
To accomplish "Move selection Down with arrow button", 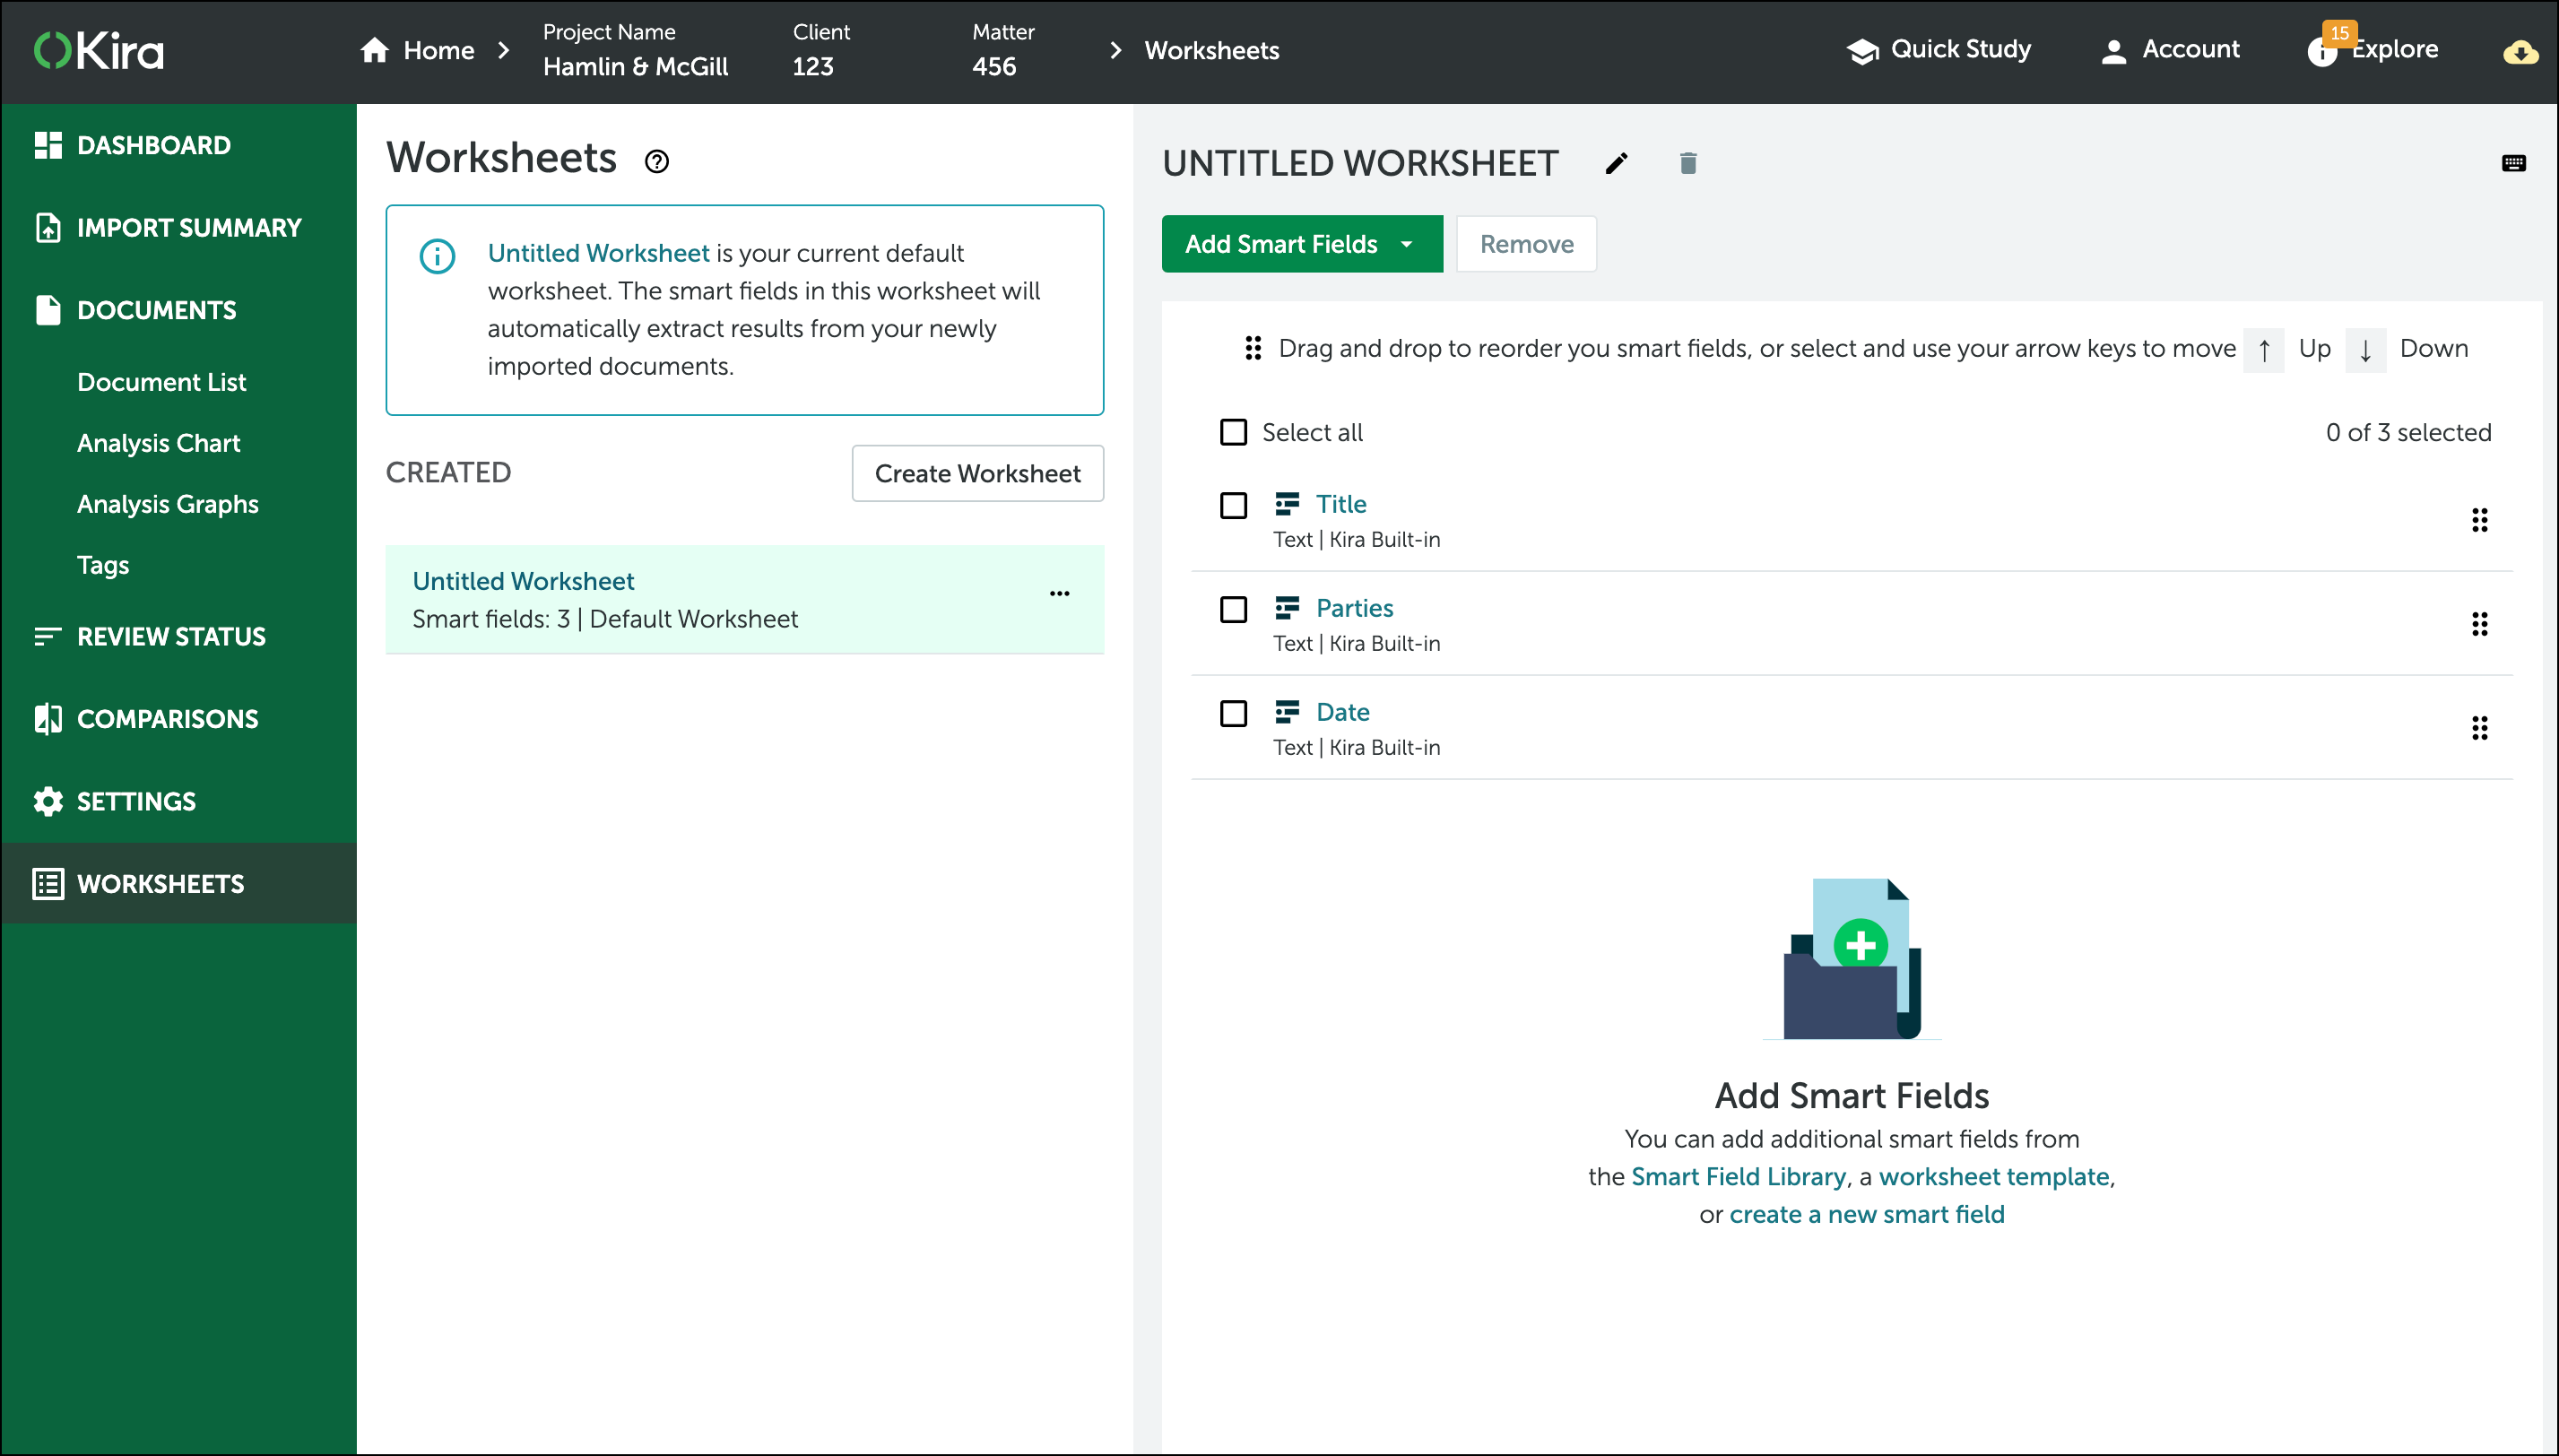I will click(x=2365, y=349).
